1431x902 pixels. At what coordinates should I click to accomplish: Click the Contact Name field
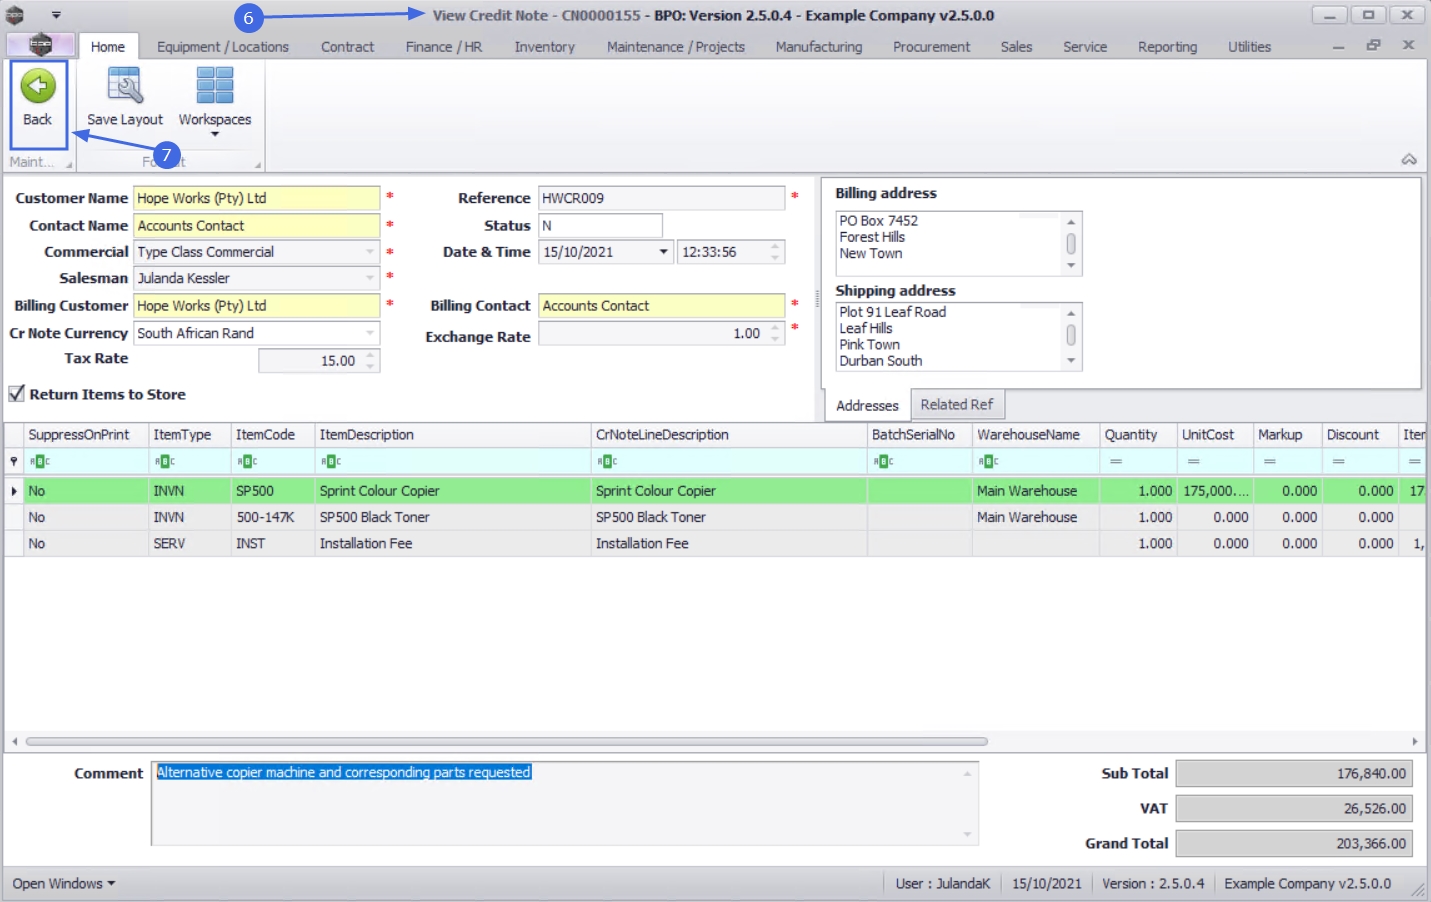click(x=257, y=226)
